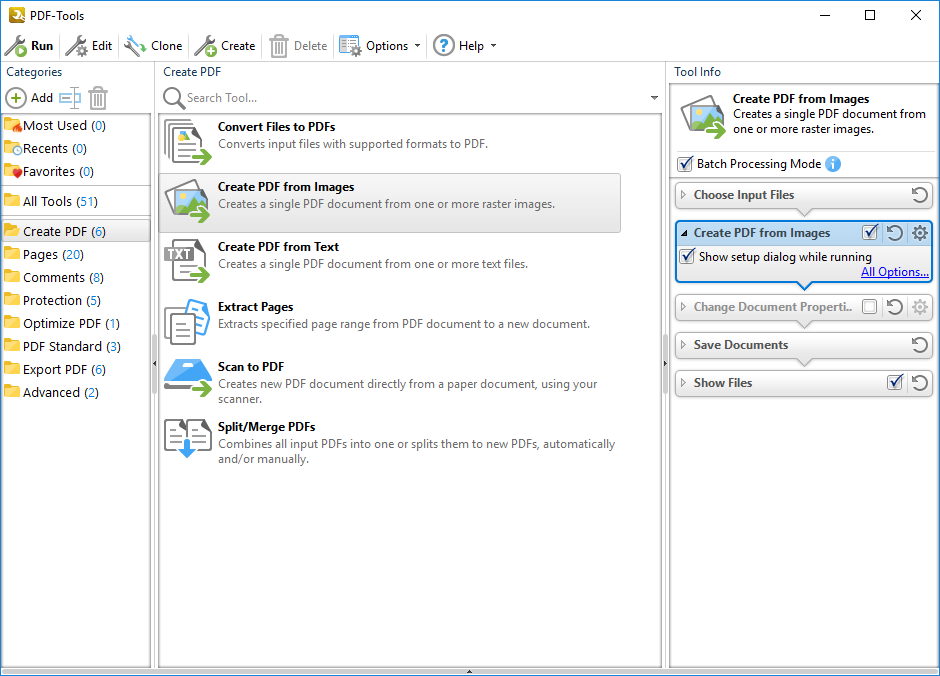
Task: Click the Add category plus icon
Action: tap(16, 98)
